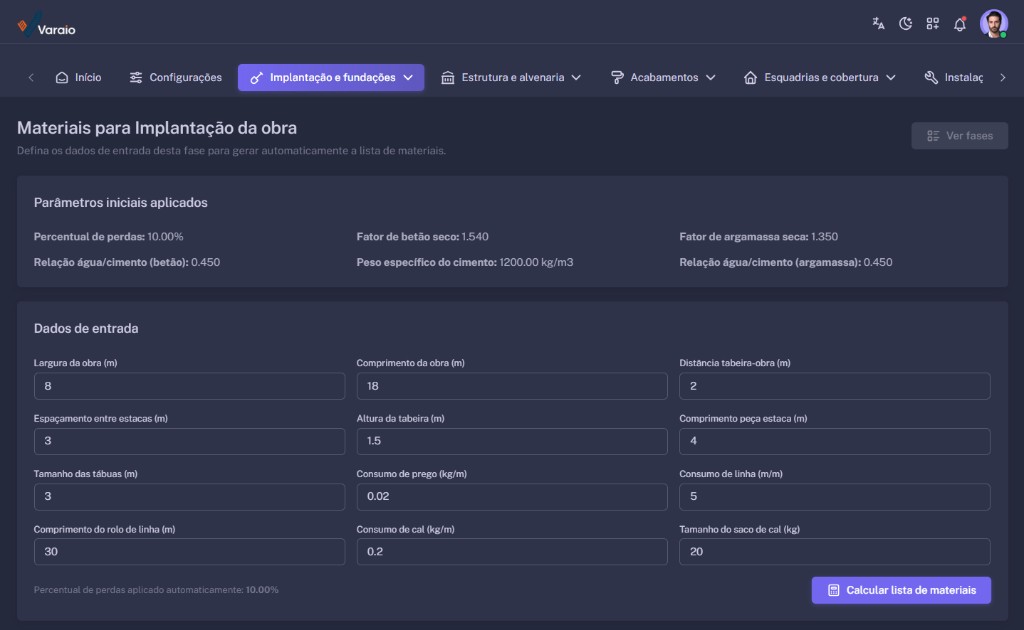Click the heading Materiais para Implantação da obra
1024x630 pixels.
click(x=157, y=128)
